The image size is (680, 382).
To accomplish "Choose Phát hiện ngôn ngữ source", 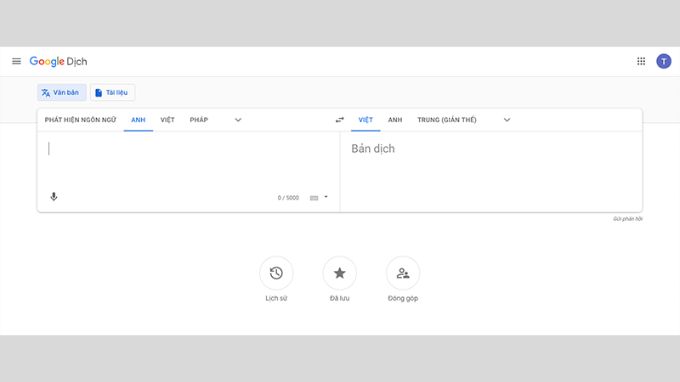I will pos(80,120).
